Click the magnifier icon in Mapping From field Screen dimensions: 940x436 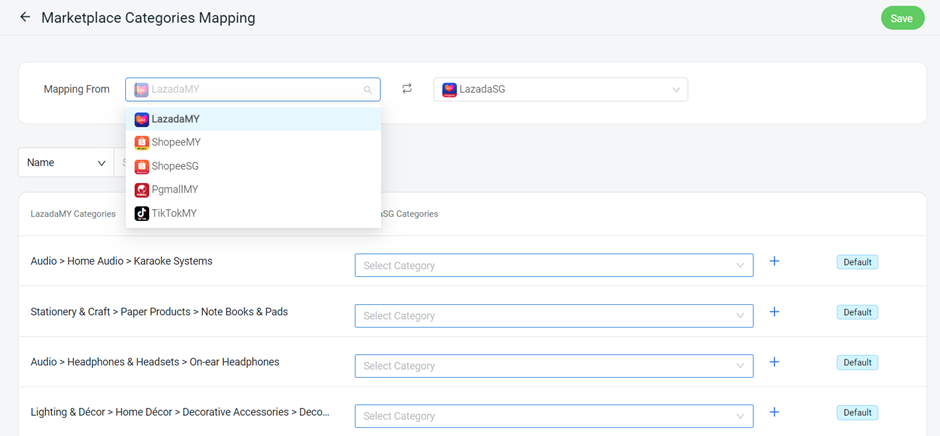click(x=367, y=90)
